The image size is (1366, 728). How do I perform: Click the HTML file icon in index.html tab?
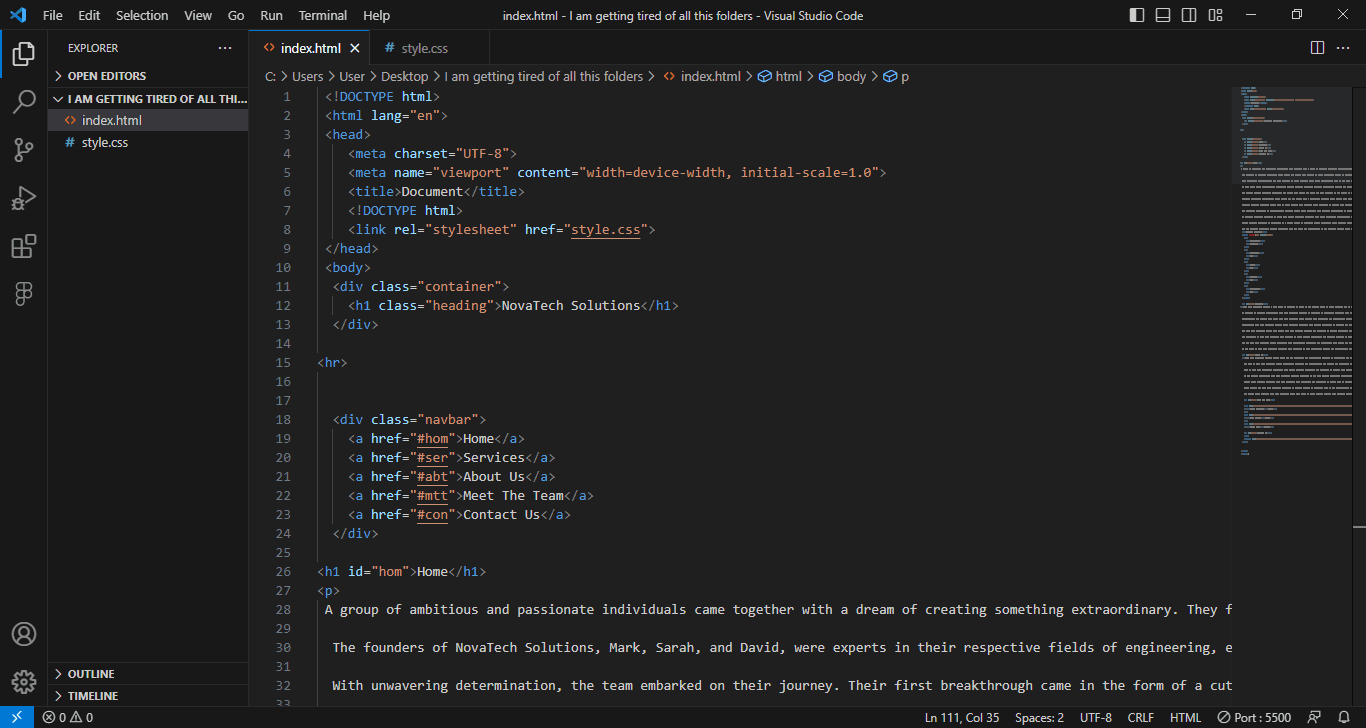point(268,48)
